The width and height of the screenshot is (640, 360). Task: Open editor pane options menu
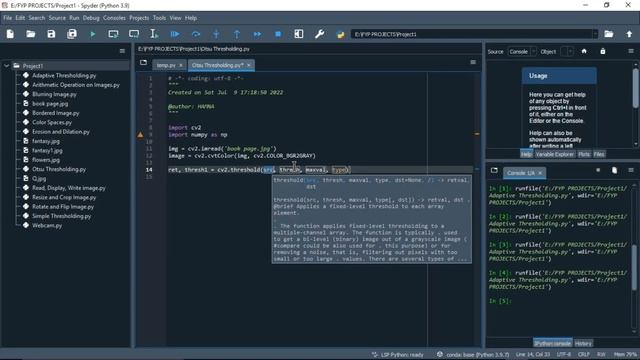click(473, 62)
